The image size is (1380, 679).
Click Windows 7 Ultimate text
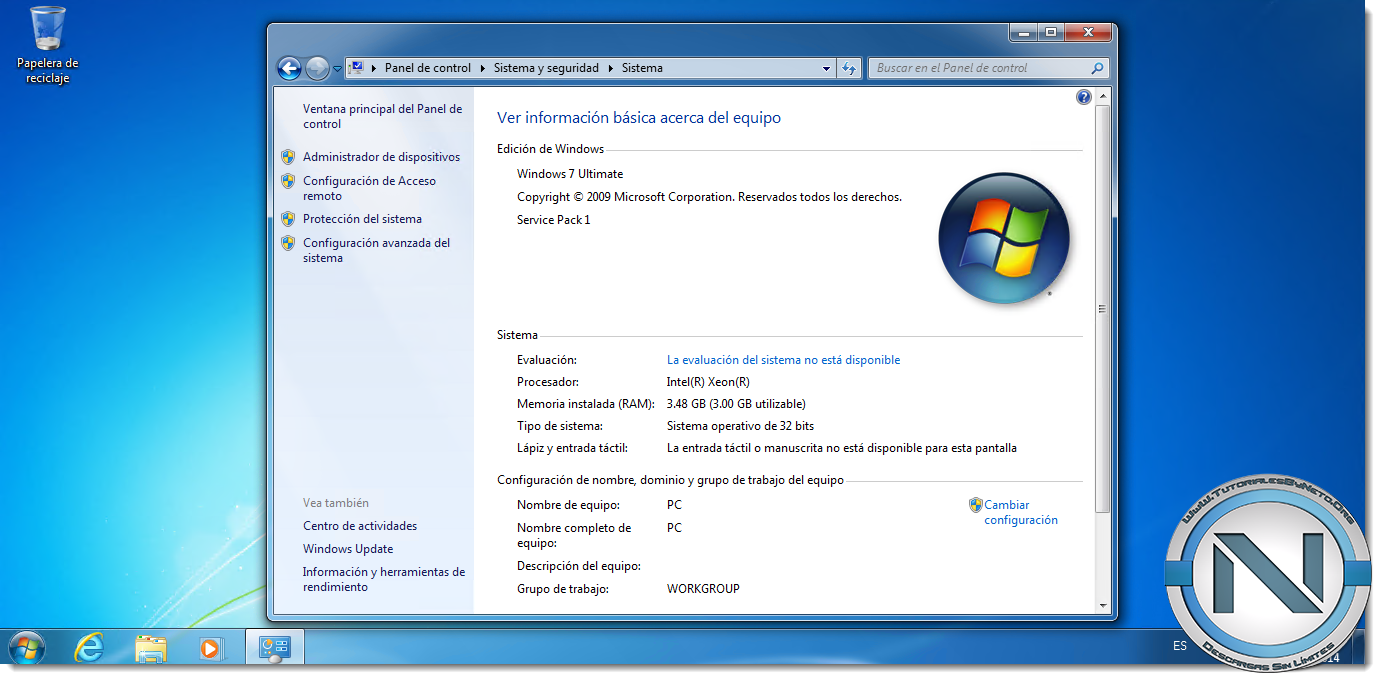pyautogui.click(x=570, y=174)
